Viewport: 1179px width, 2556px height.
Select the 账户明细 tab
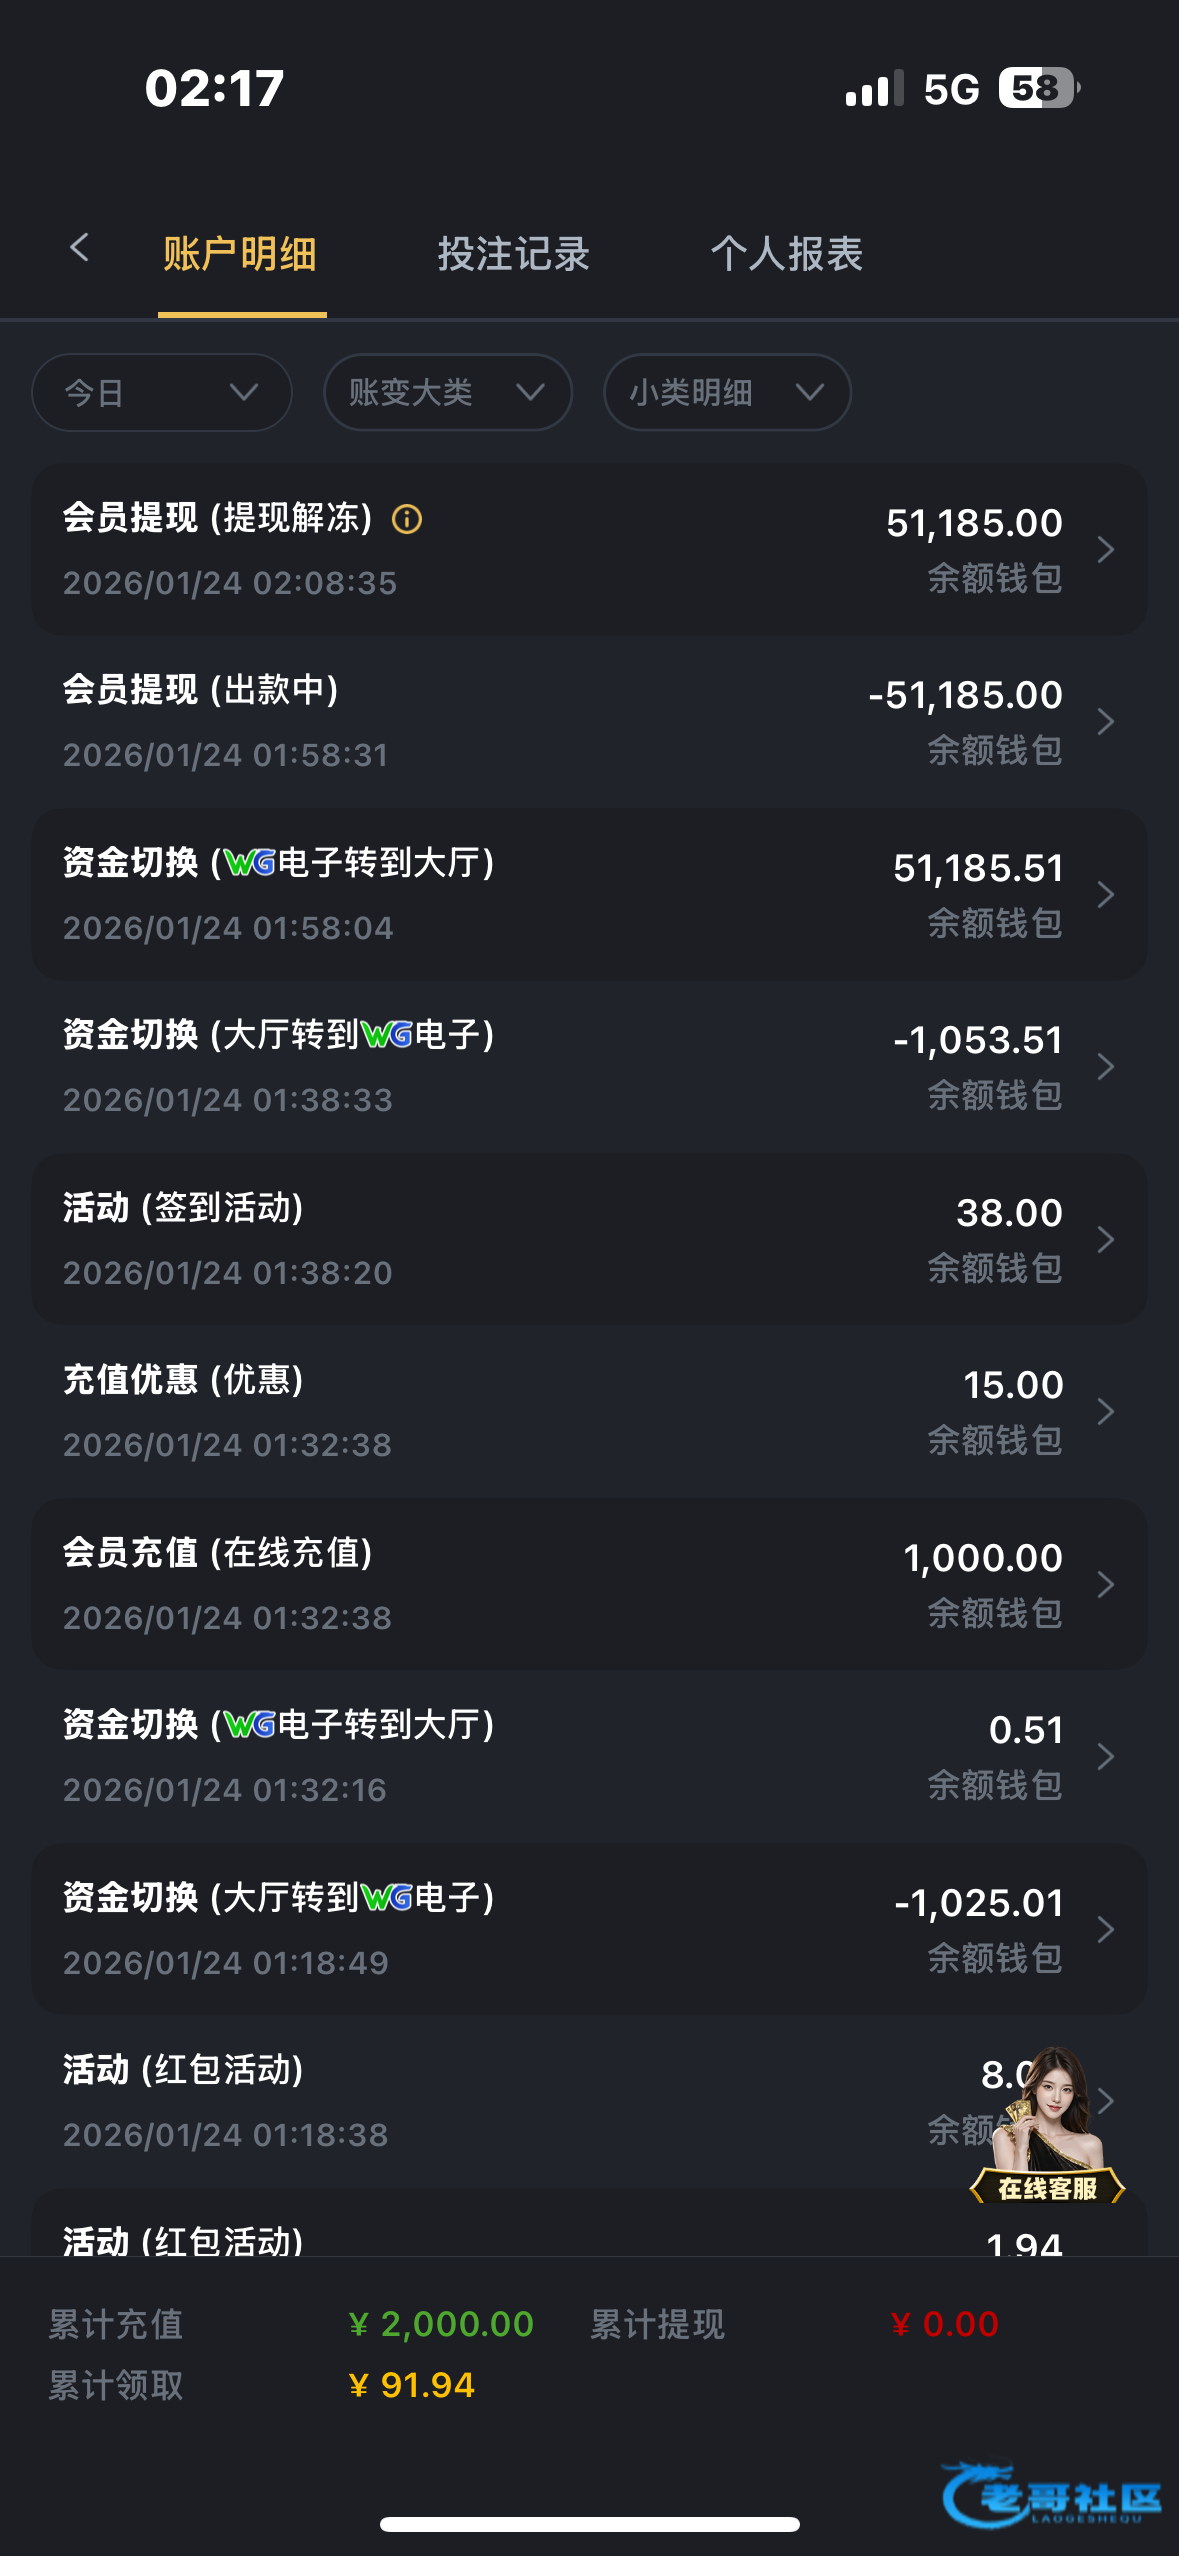coord(241,254)
